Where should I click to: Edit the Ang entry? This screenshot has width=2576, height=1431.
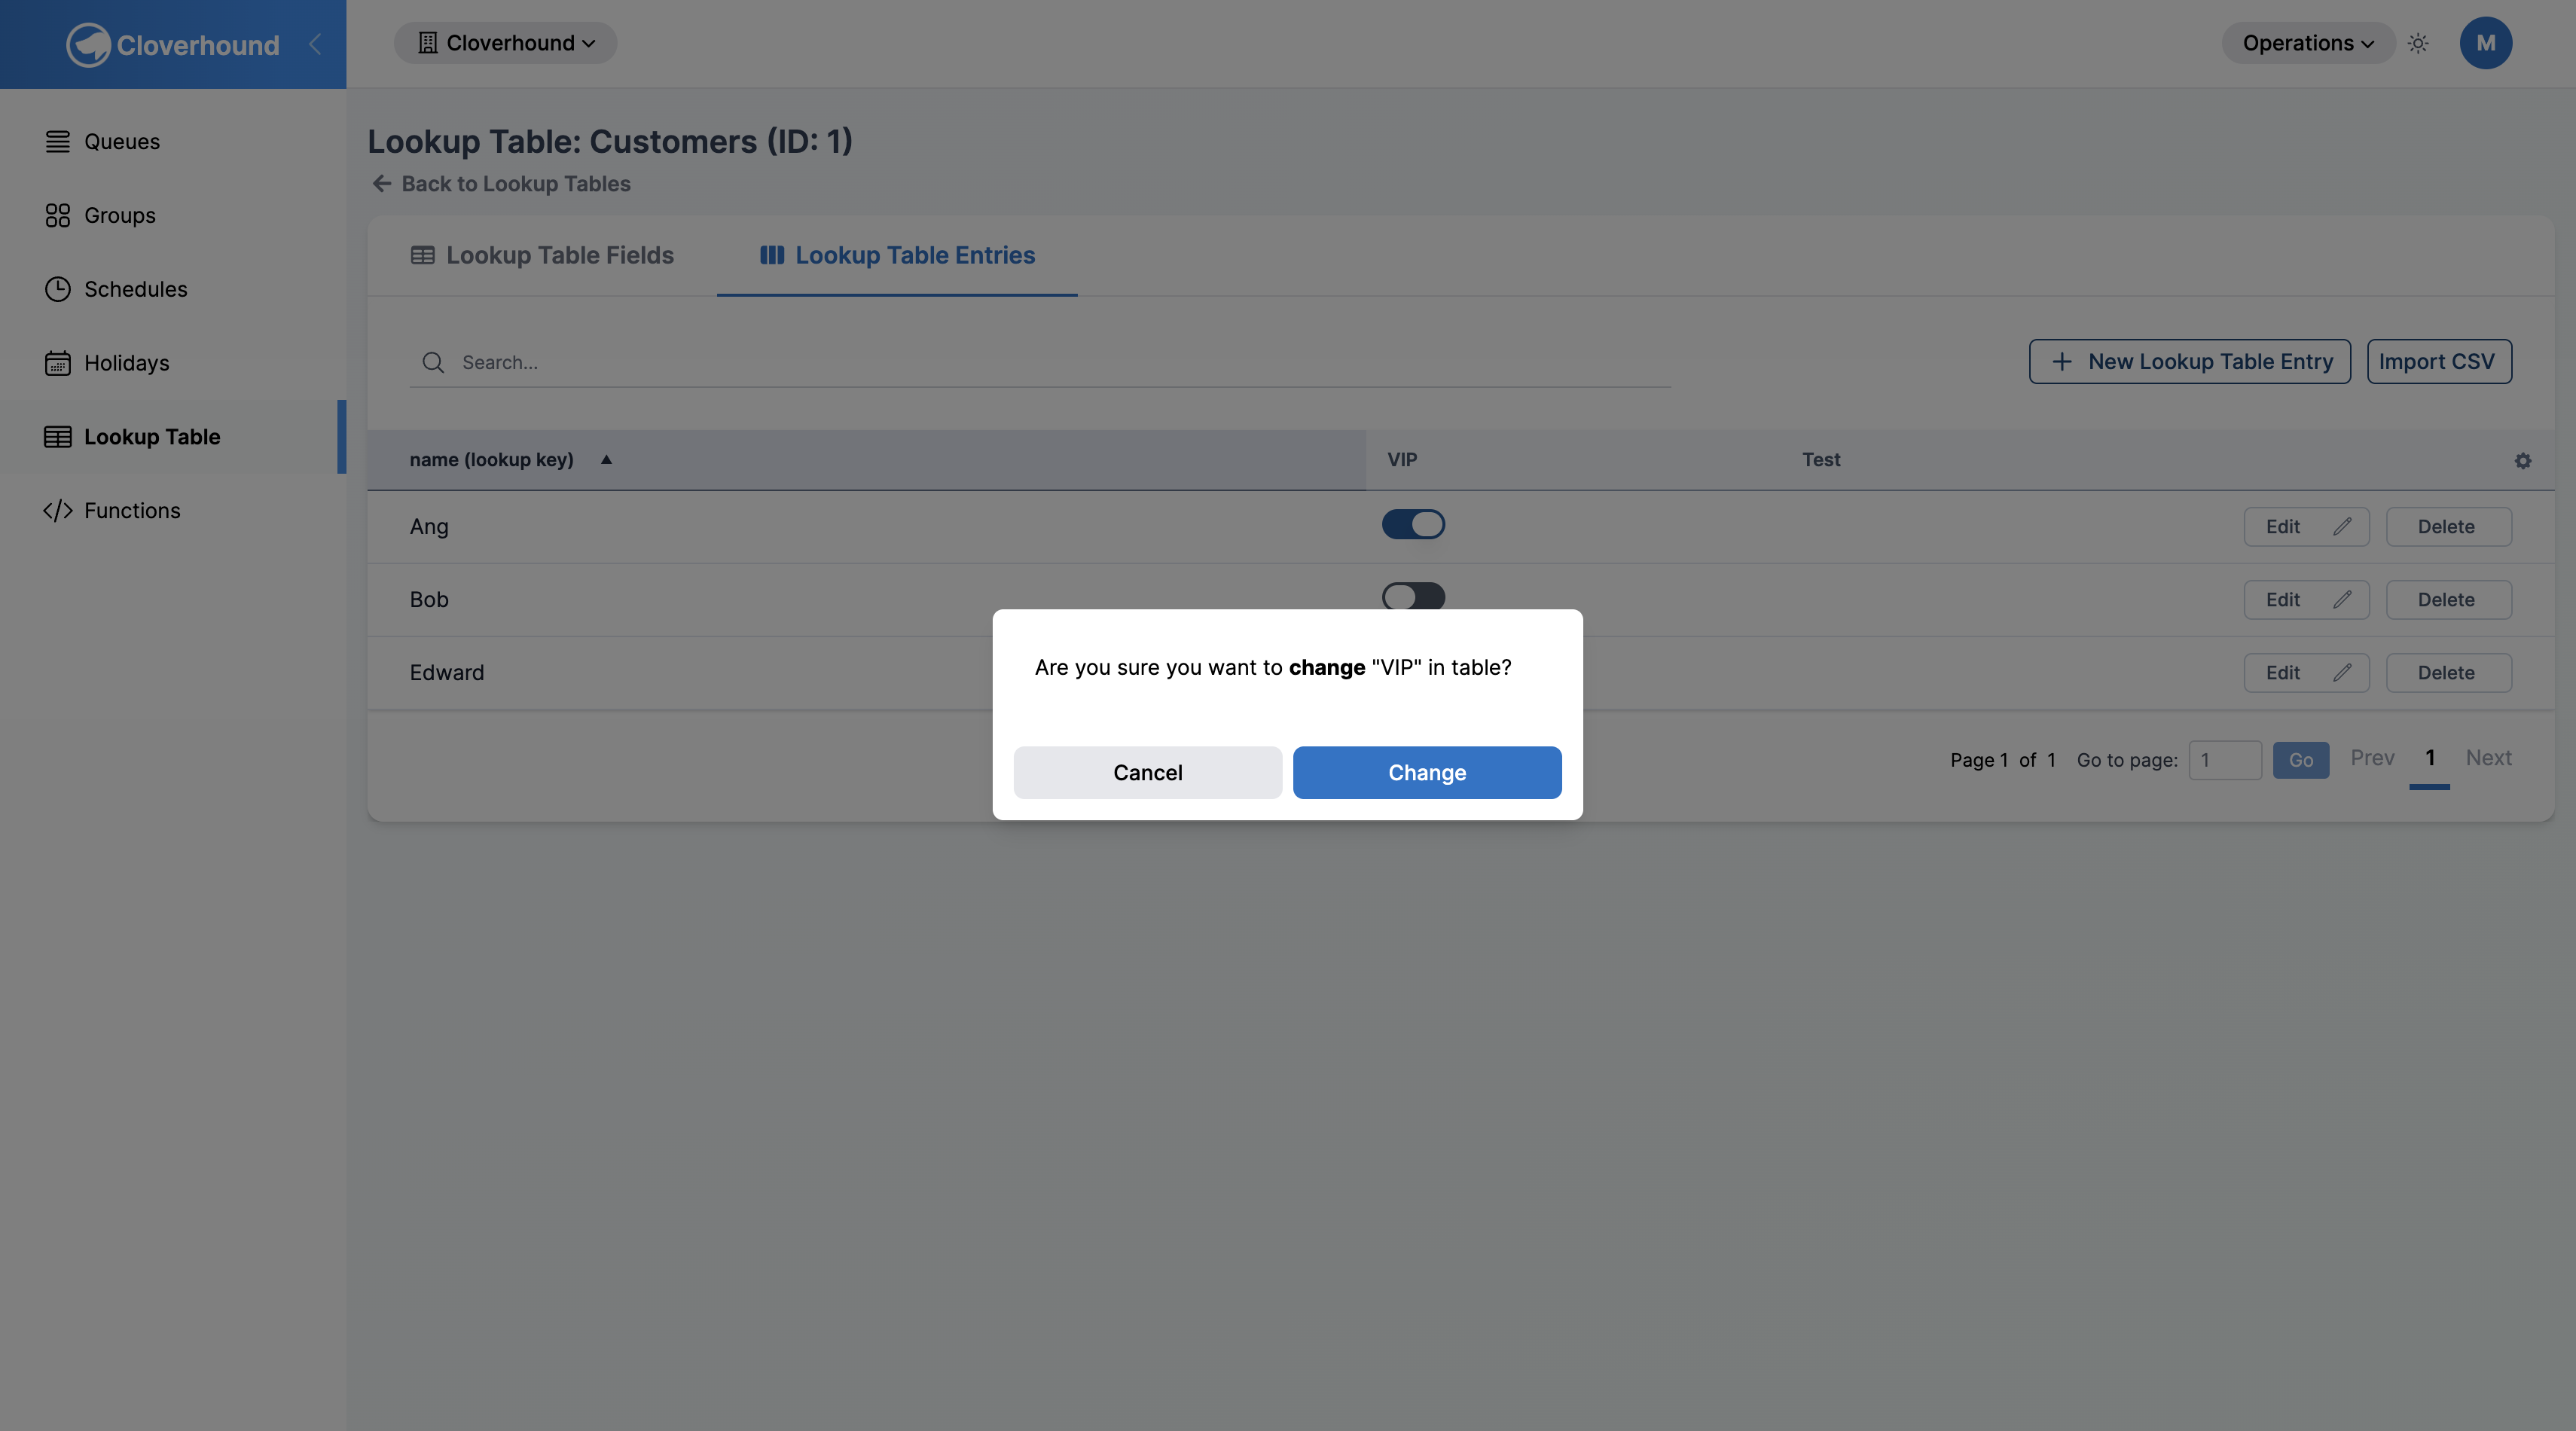(x=2306, y=527)
